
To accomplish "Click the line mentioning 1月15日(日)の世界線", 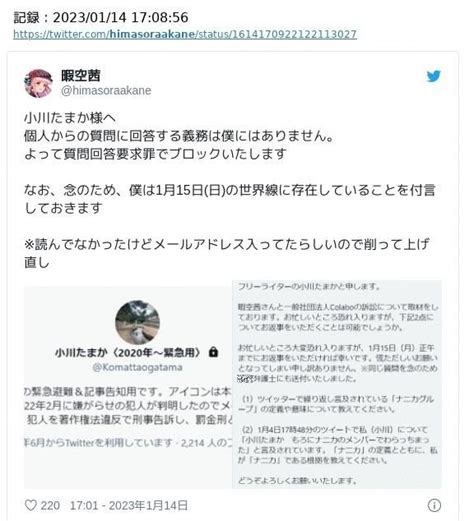I will (x=230, y=190).
